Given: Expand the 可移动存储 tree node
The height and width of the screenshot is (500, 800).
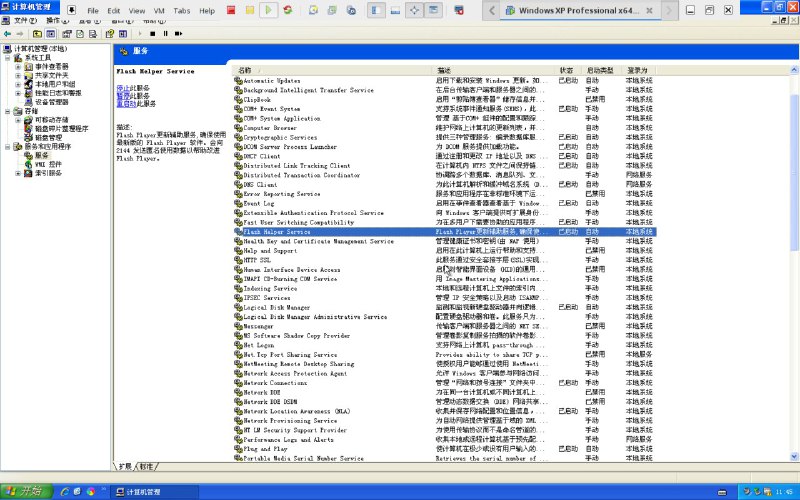Looking at the screenshot, I should pyautogui.click(x=18, y=120).
